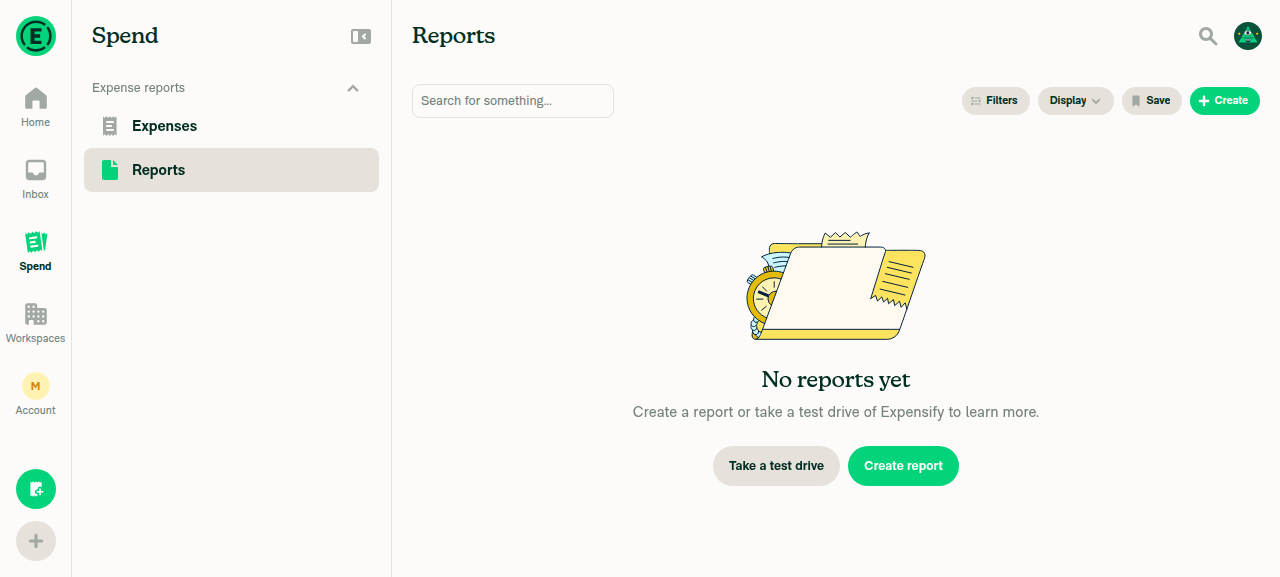Open the Inbox section
Viewport: 1280px width, 577px height.
[x=36, y=180]
